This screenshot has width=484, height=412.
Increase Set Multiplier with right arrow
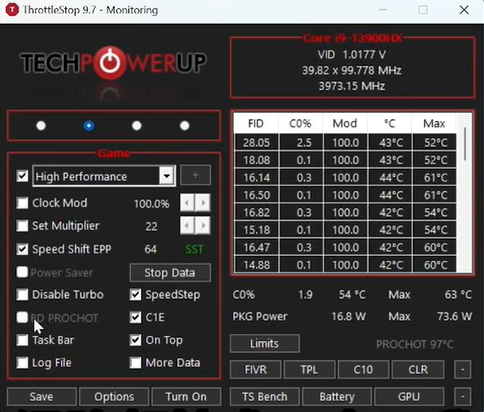(203, 226)
